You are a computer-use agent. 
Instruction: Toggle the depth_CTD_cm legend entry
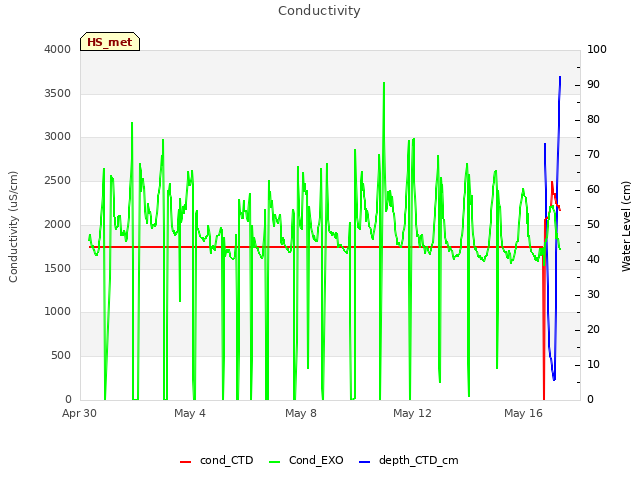coord(409,460)
